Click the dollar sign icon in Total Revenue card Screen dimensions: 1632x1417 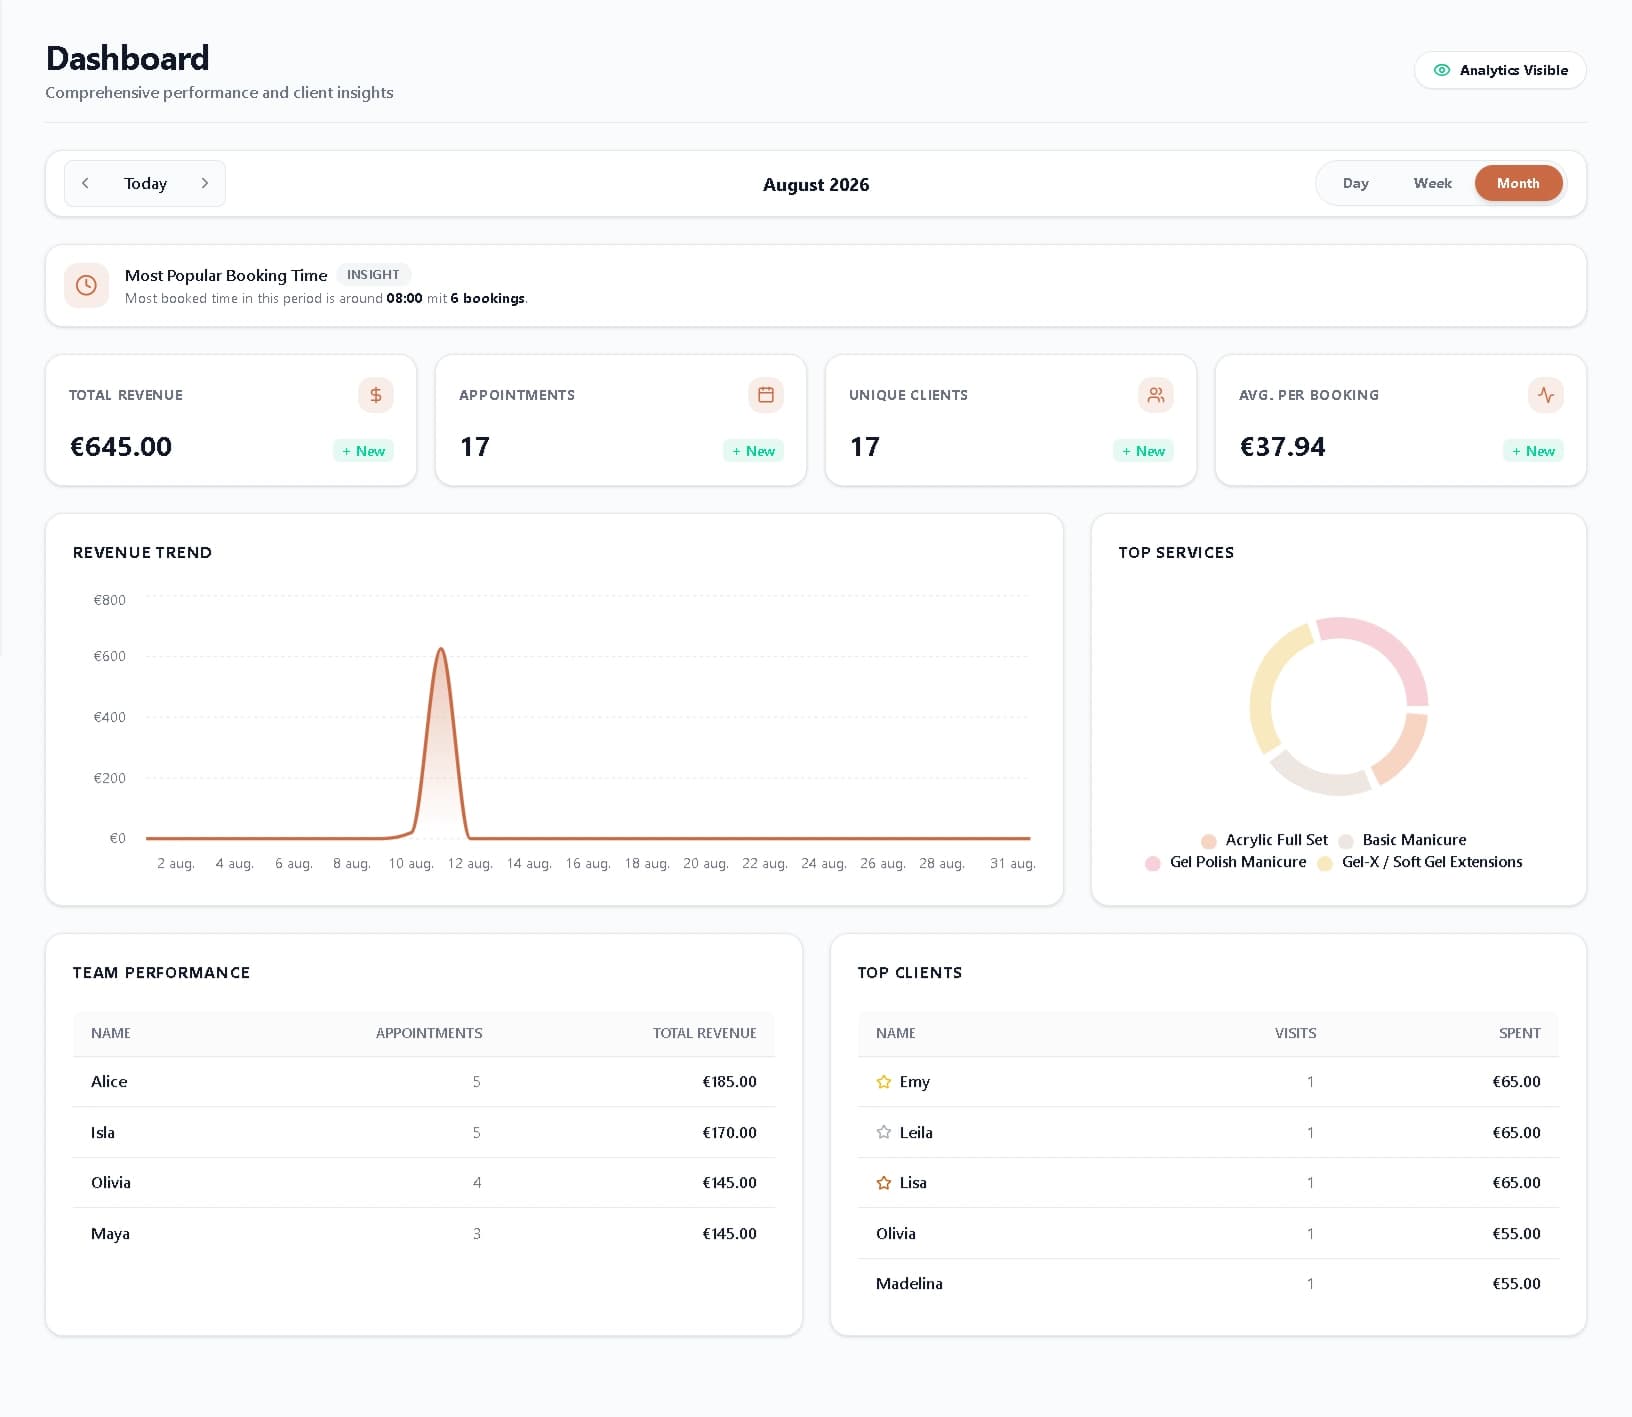click(x=376, y=395)
